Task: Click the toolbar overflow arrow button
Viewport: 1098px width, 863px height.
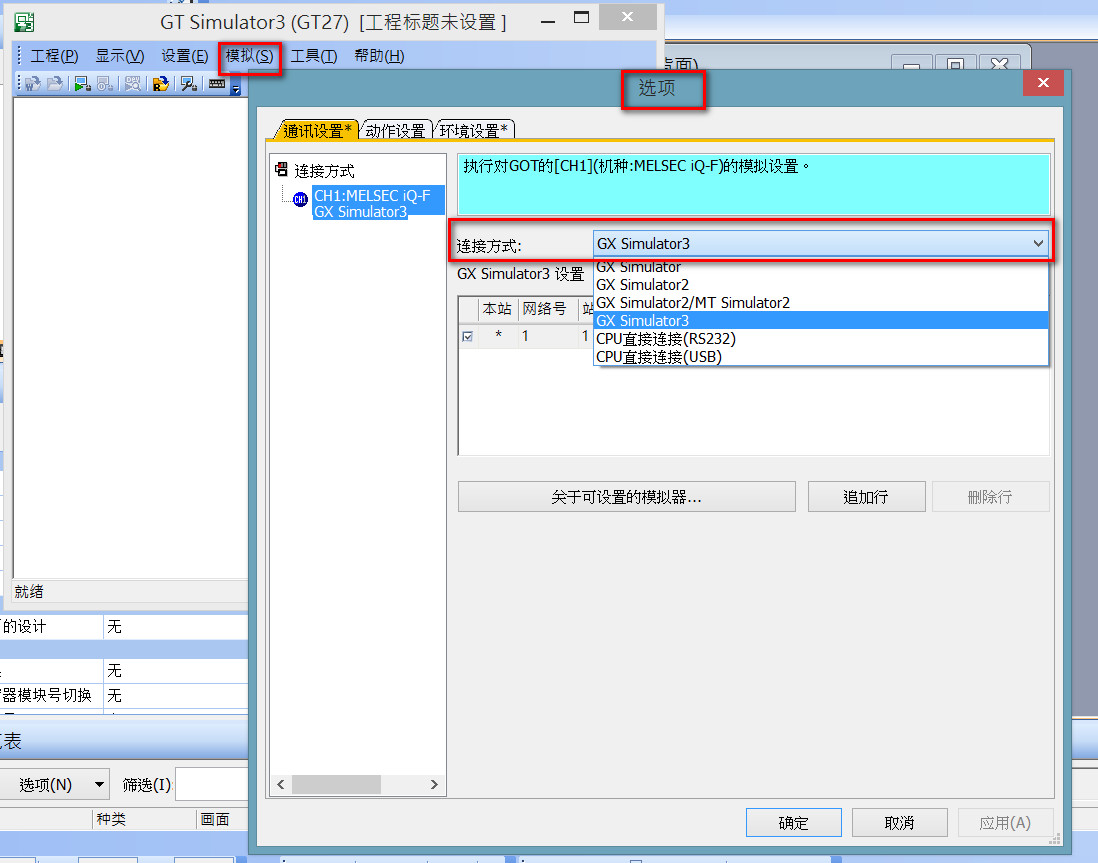Action: (x=236, y=89)
